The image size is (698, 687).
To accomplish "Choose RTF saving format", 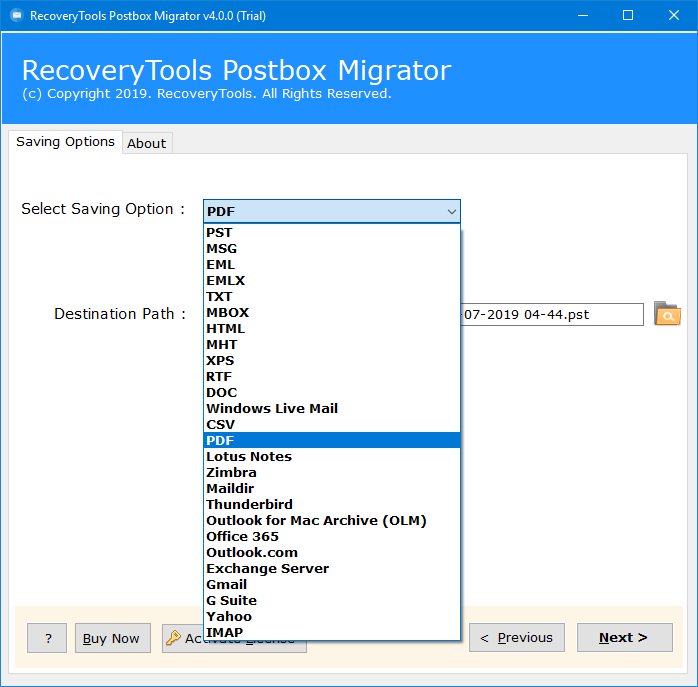I will (332, 377).
